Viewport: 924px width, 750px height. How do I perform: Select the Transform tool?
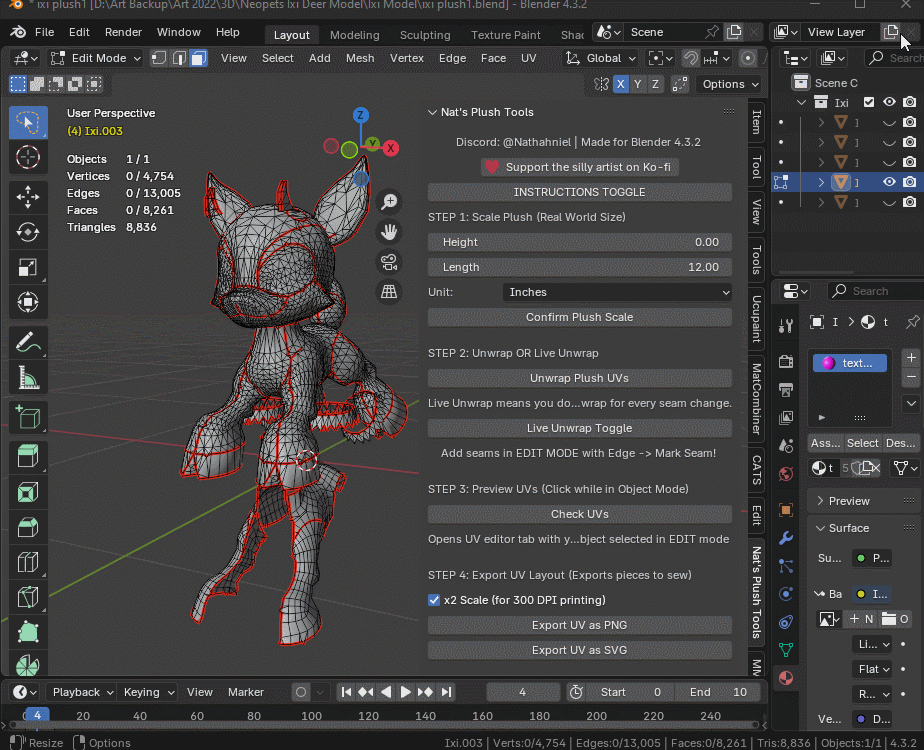28,303
